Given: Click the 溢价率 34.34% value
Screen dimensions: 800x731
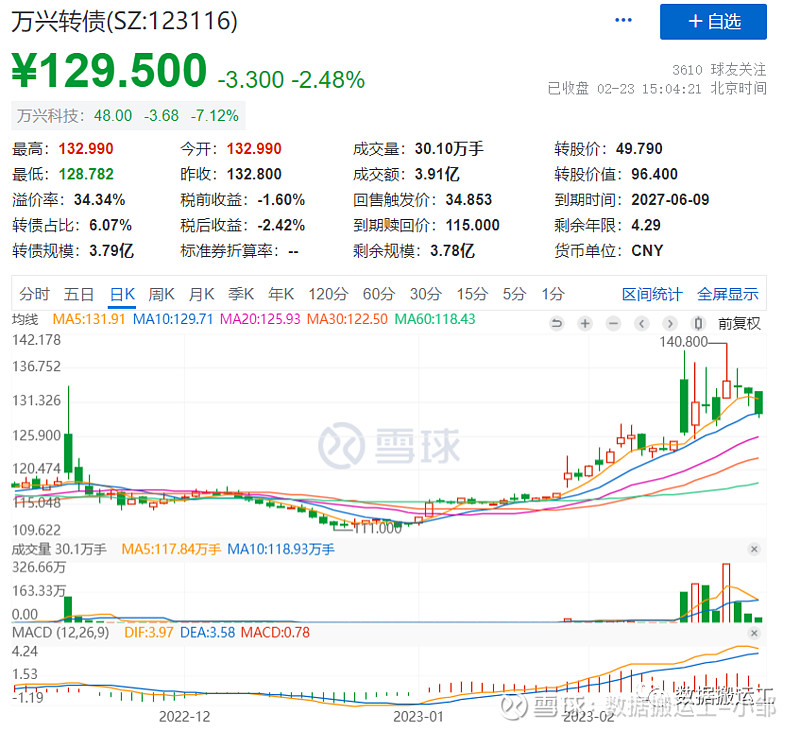Looking at the screenshot, I should pos(99,199).
